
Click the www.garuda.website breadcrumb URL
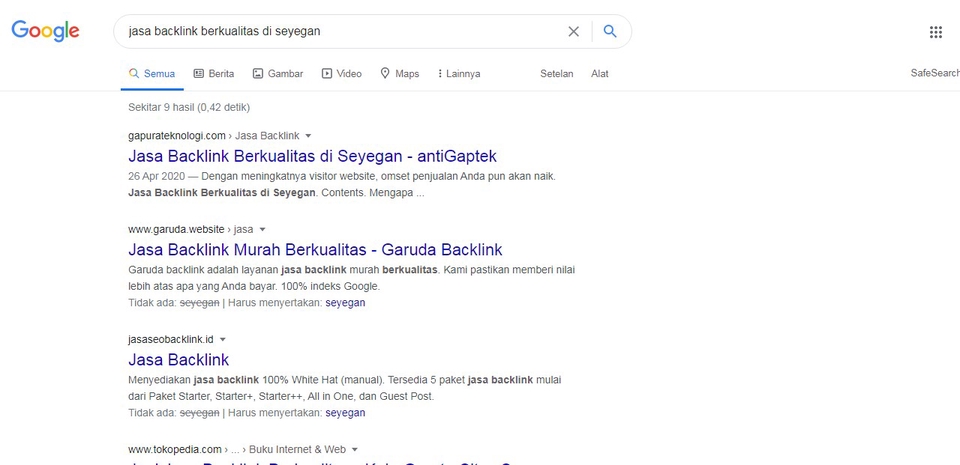[x=176, y=229]
